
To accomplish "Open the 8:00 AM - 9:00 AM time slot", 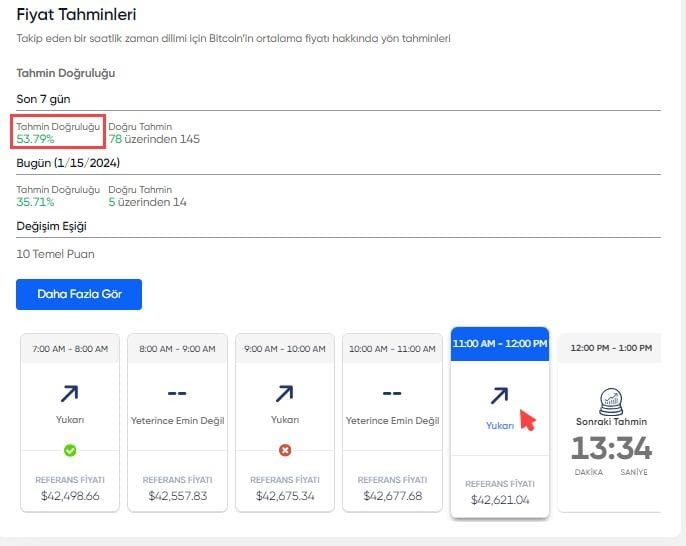I will tap(177, 348).
